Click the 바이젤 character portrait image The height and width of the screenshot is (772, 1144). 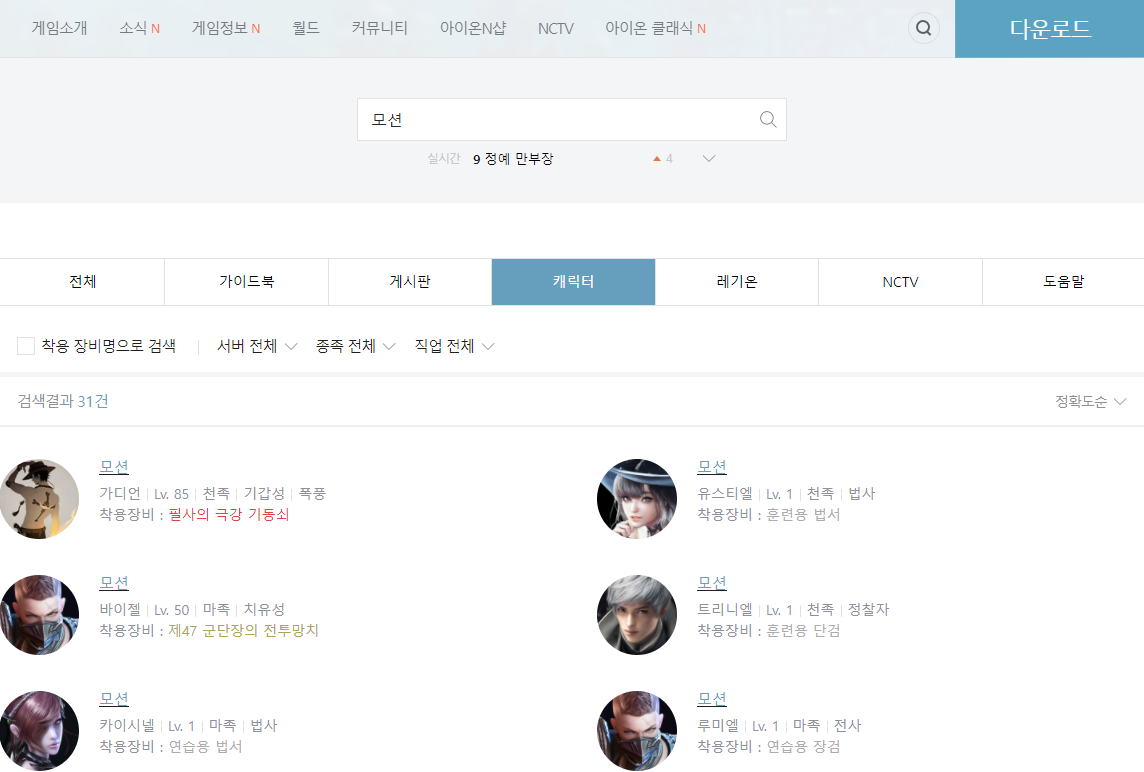point(40,615)
